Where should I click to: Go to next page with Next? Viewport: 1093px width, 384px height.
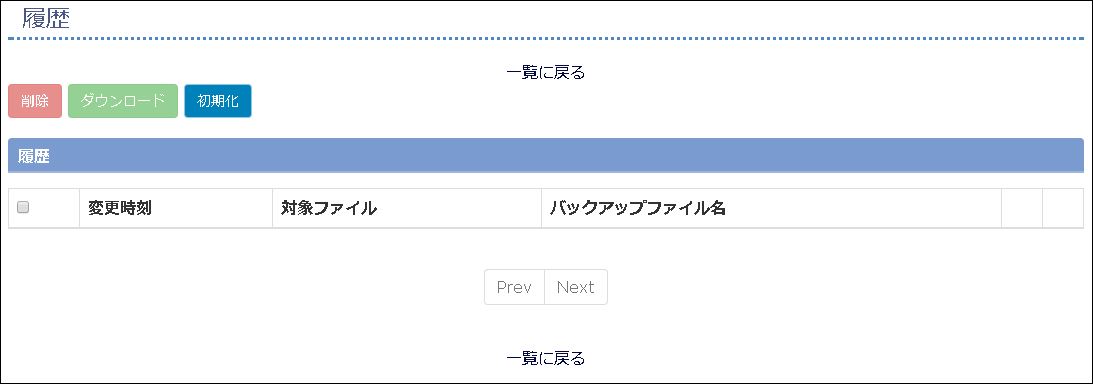pyautogui.click(x=576, y=287)
